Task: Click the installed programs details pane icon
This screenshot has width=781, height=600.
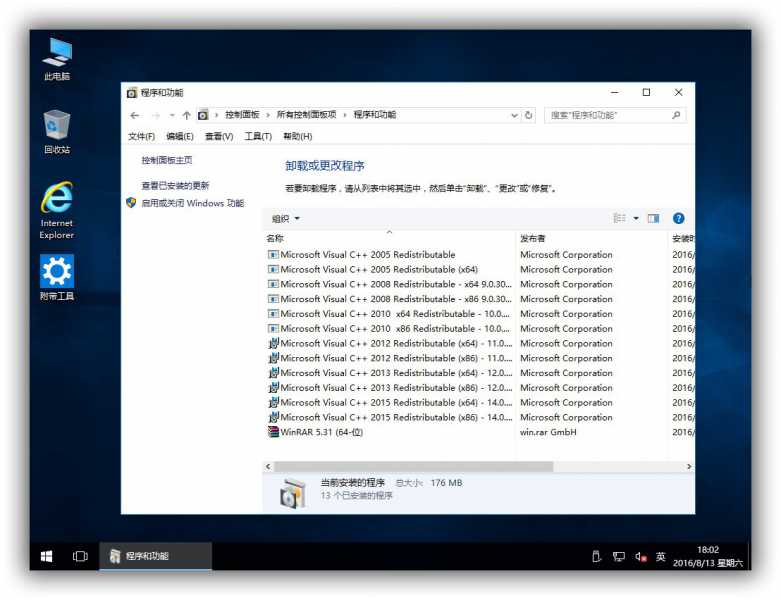Action: 292,493
